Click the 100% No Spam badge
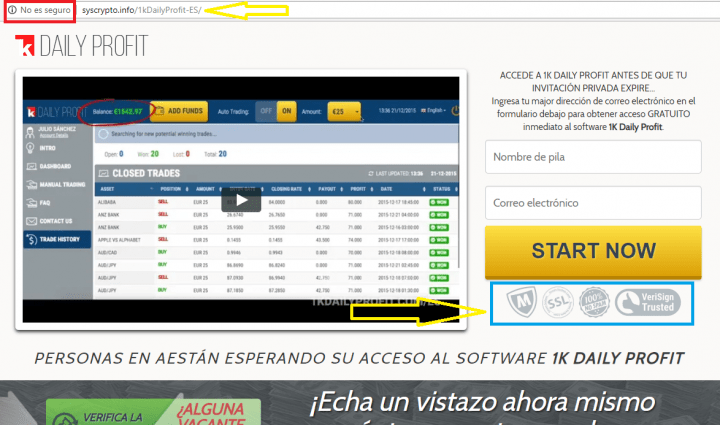Image resolution: width=720 pixels, height=425 pixels. pos(595,302)
